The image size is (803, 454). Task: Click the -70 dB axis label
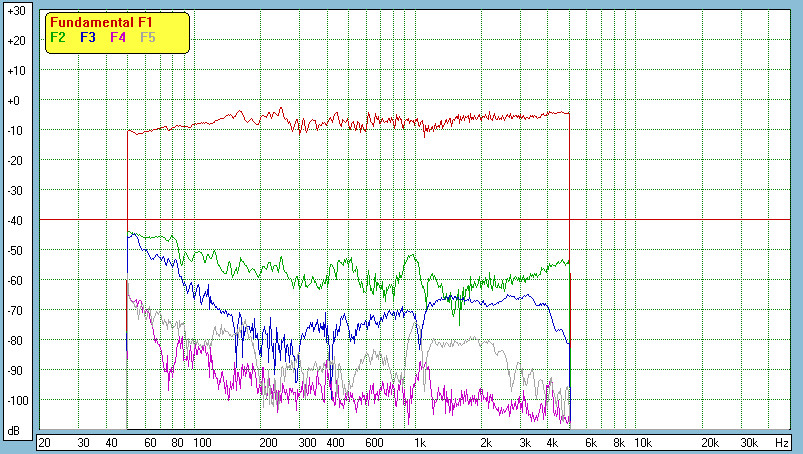coord(15,310)
